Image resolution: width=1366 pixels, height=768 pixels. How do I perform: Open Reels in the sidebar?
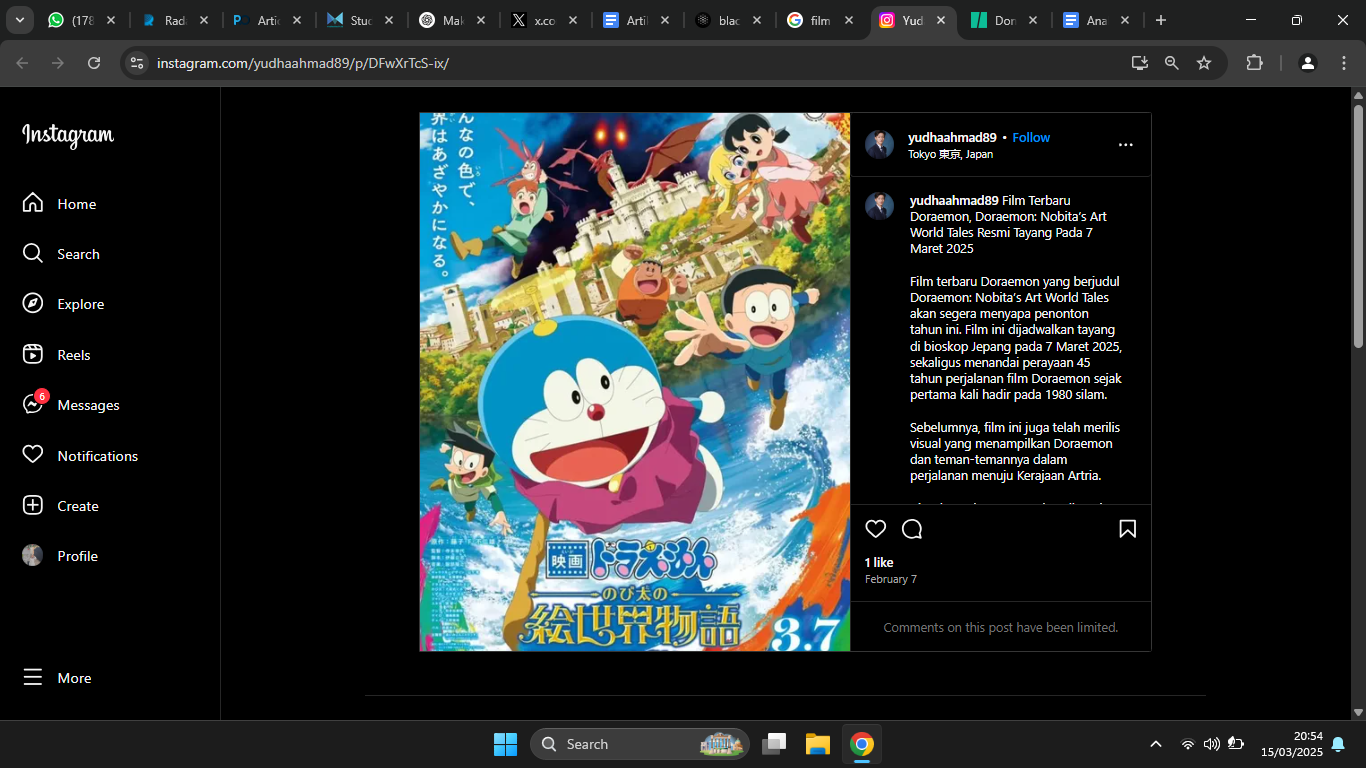pos(56,355)
